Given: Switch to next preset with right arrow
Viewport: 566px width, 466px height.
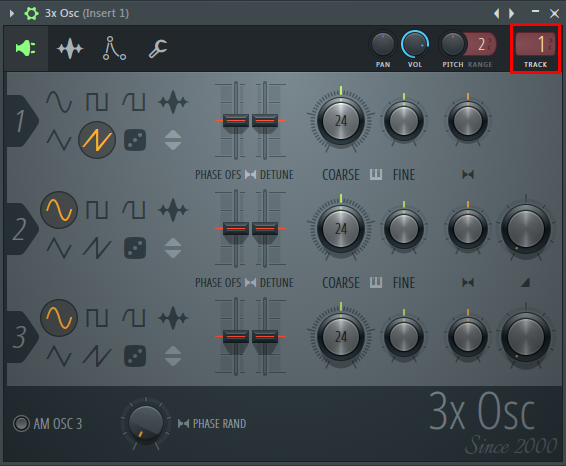Looking at the screenshot, I should 511,13.
